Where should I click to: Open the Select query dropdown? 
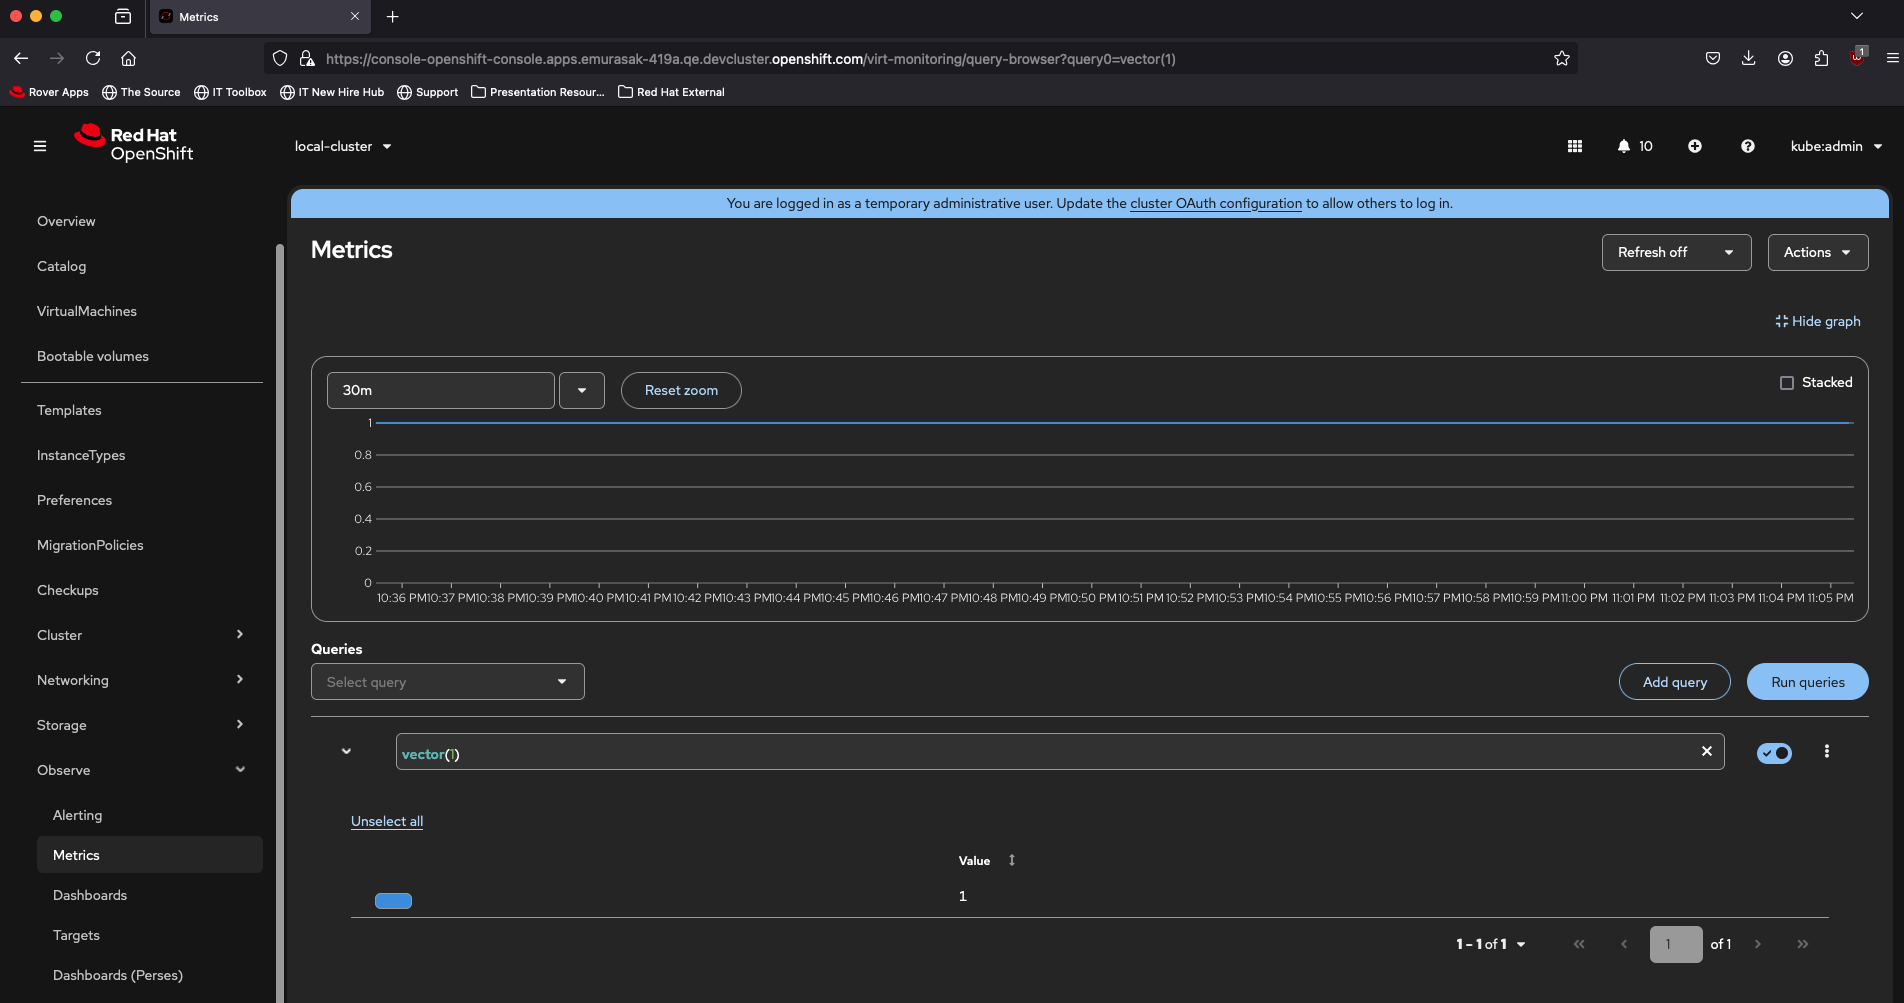coord(447,682)
